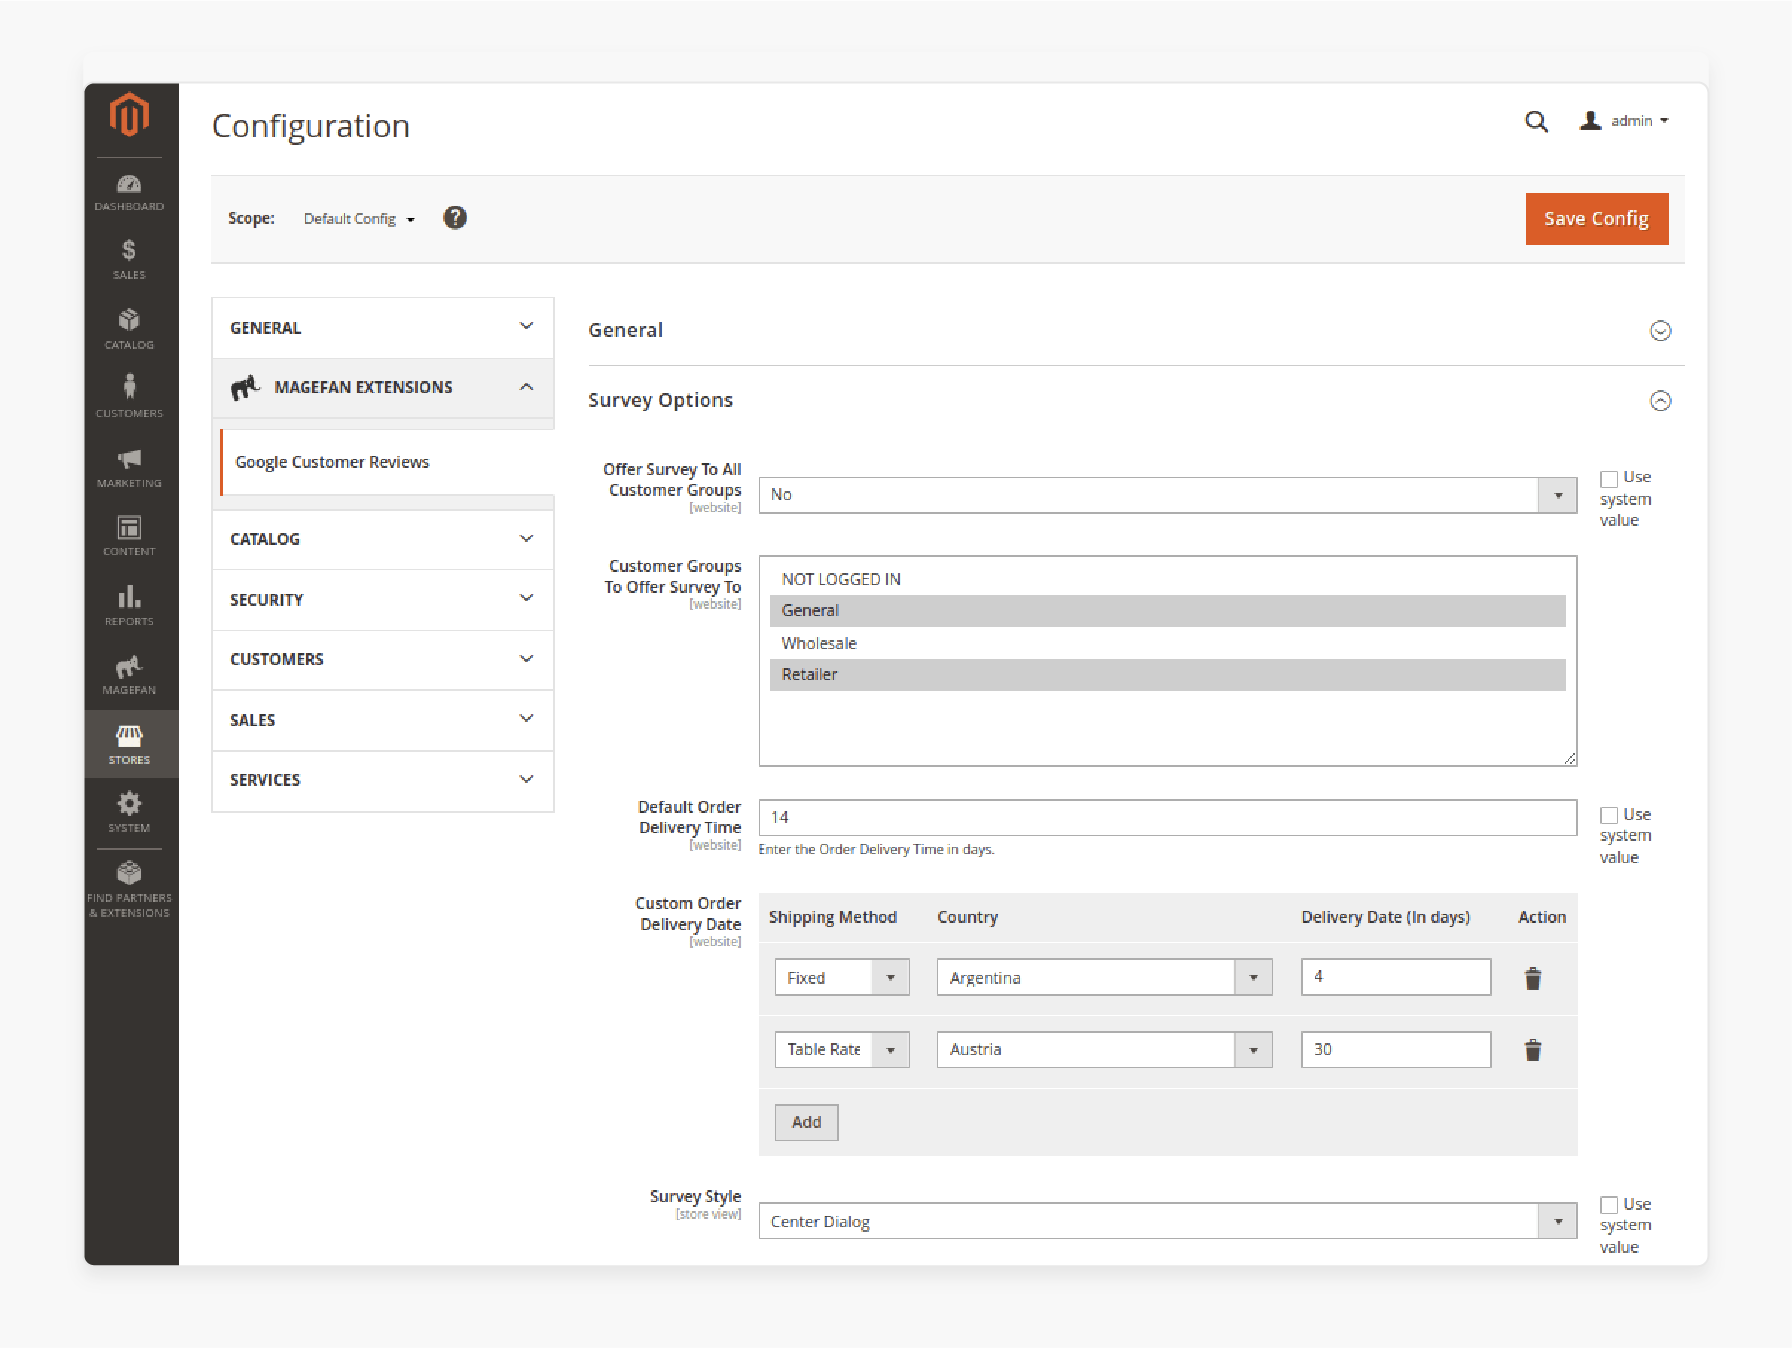Toggle Use system value for Delivery Time

click(1608, 816)
